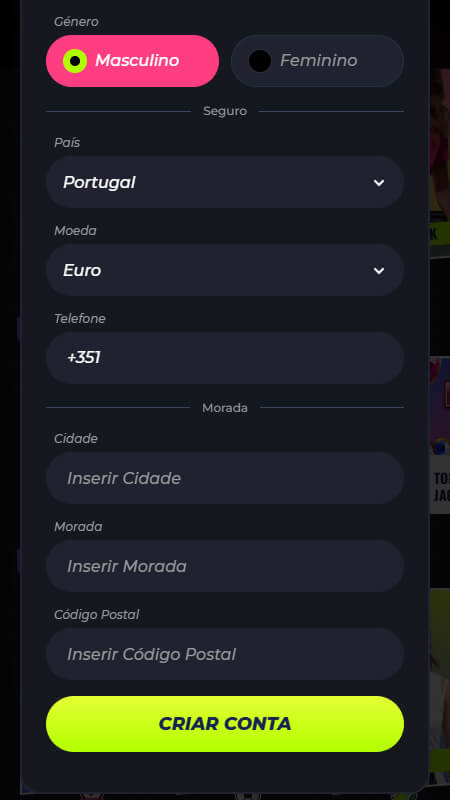The height and width of the screenshot is (800, 450).
Task: Click the Morada section divider heading
Action: click(225, 408)
